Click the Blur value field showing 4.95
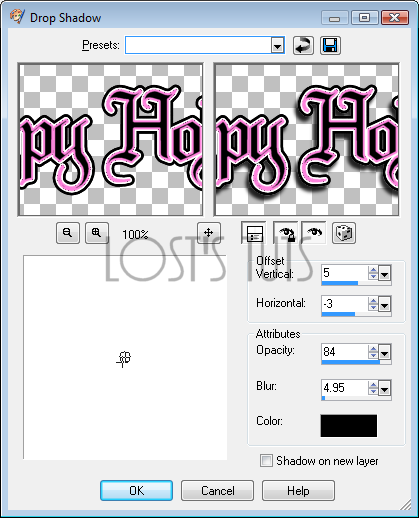Image resolution: width=419 pixels, height=518 pixels. tap(345, 388)
